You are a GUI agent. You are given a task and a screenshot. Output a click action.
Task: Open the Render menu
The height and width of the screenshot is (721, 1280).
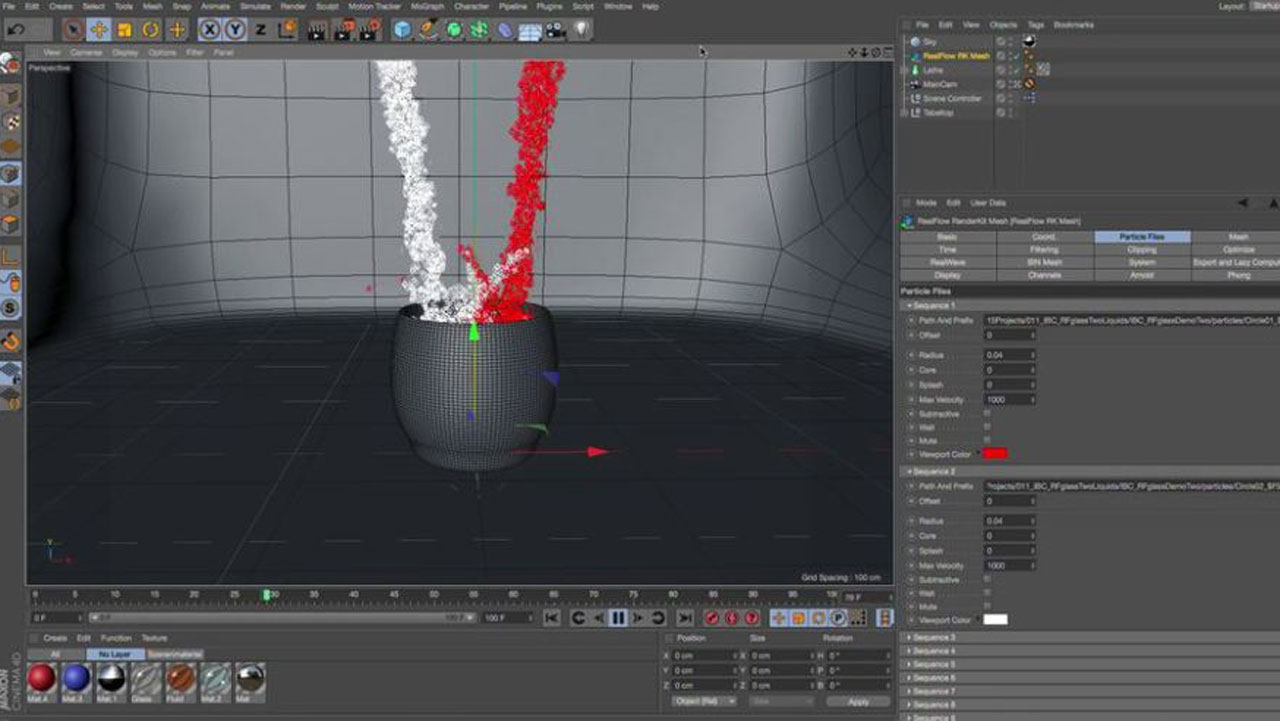click(x=293, y=6)
